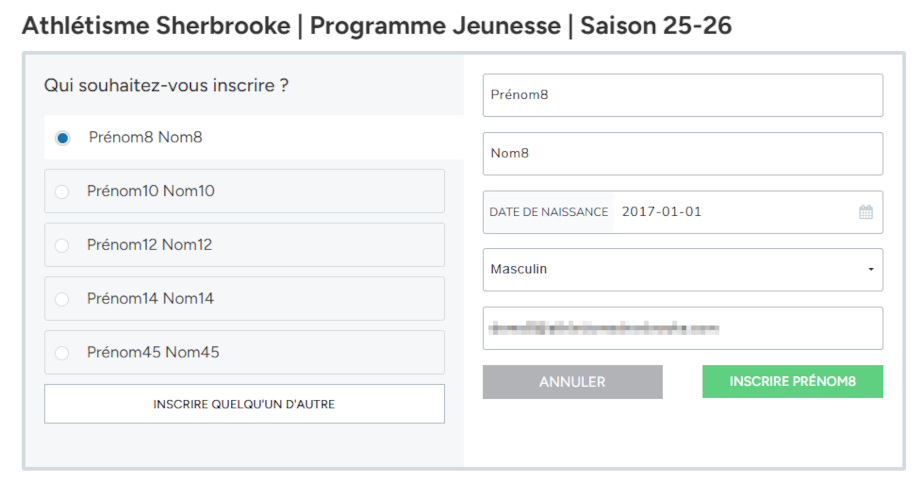Select the Prénom8 Nom8 radio button
The image size is (924, 499).
tap(62, 138)
